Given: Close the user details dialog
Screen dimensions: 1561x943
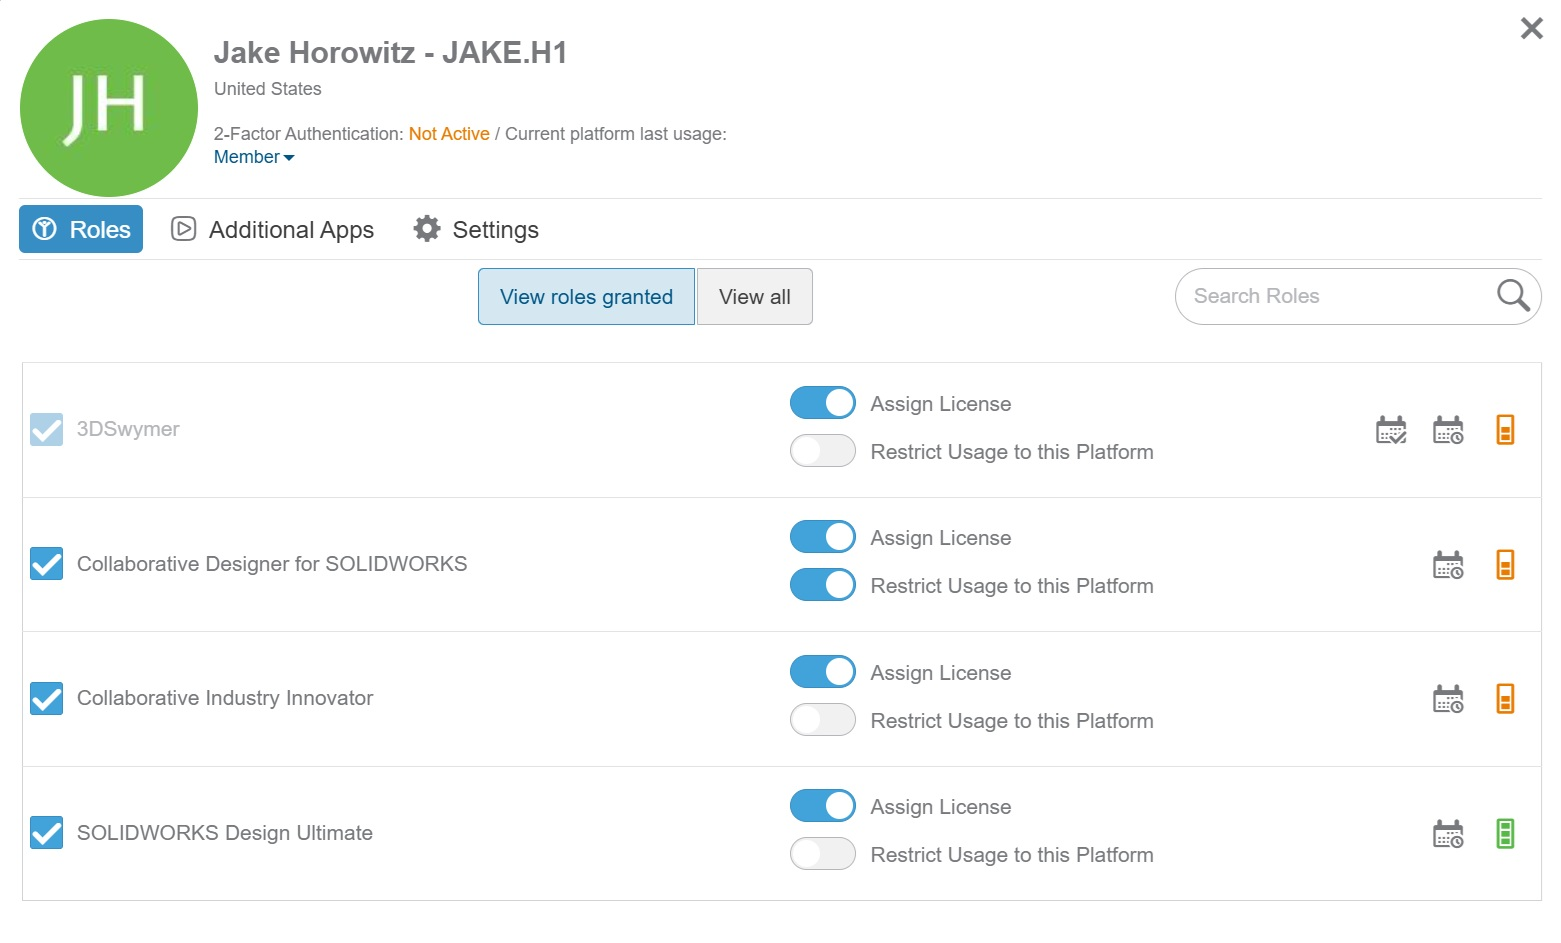Looking at the screenshot, I should click(x=1531, y=28).
